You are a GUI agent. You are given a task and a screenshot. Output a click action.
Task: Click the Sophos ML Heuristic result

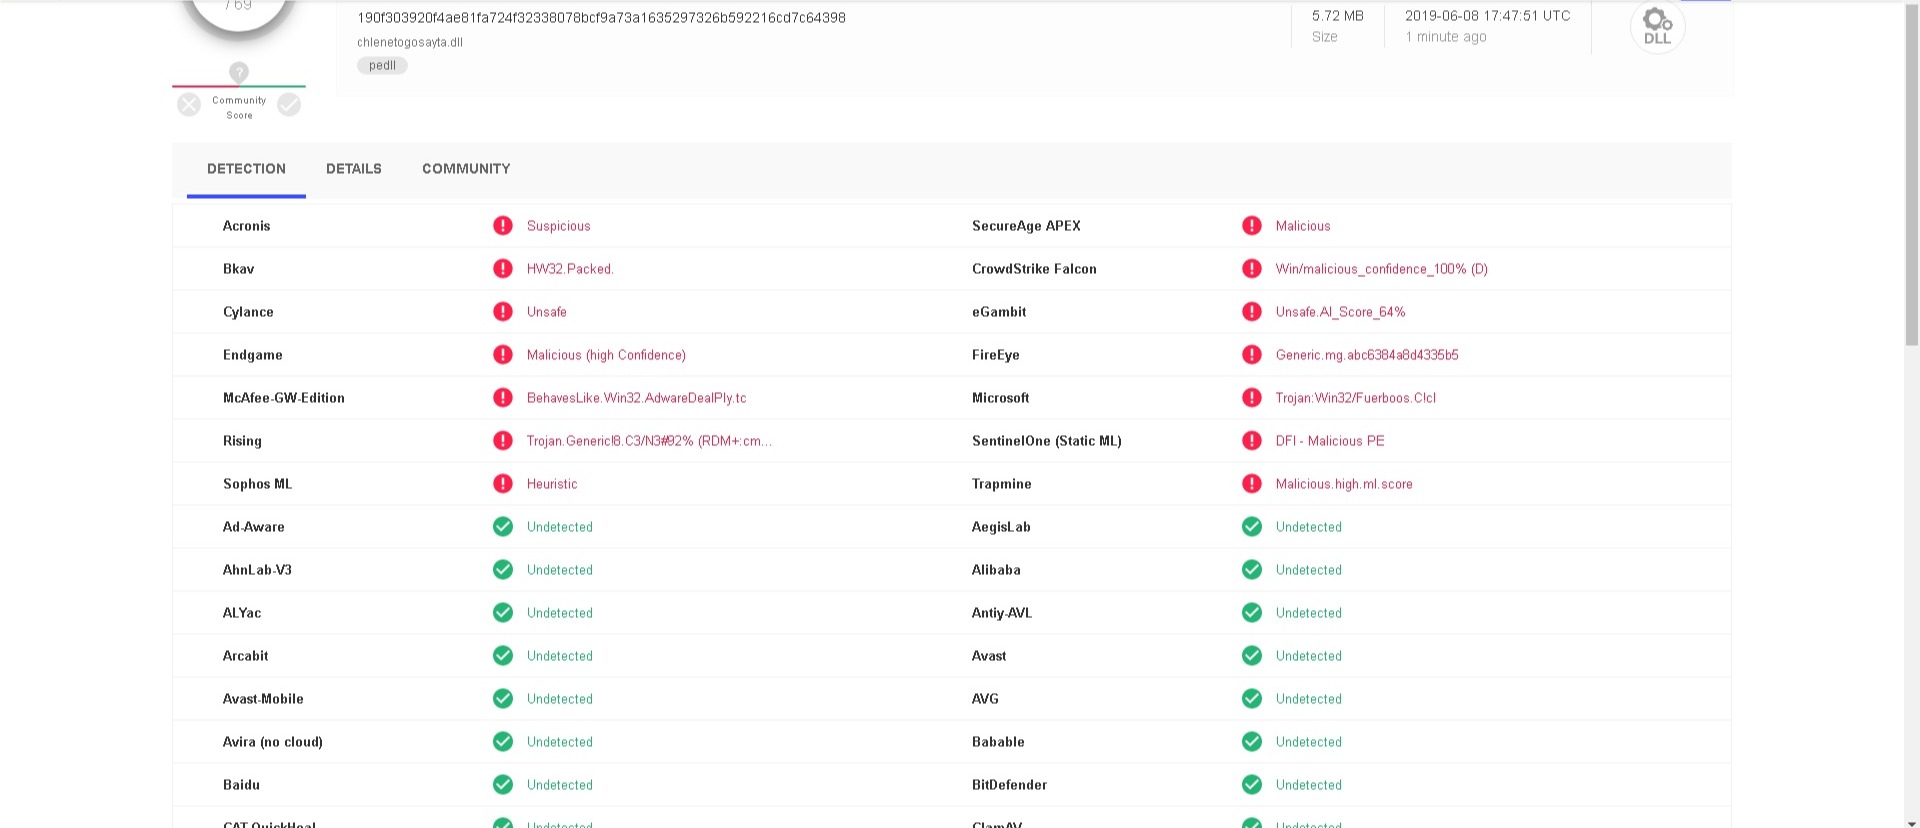(552, 484)
